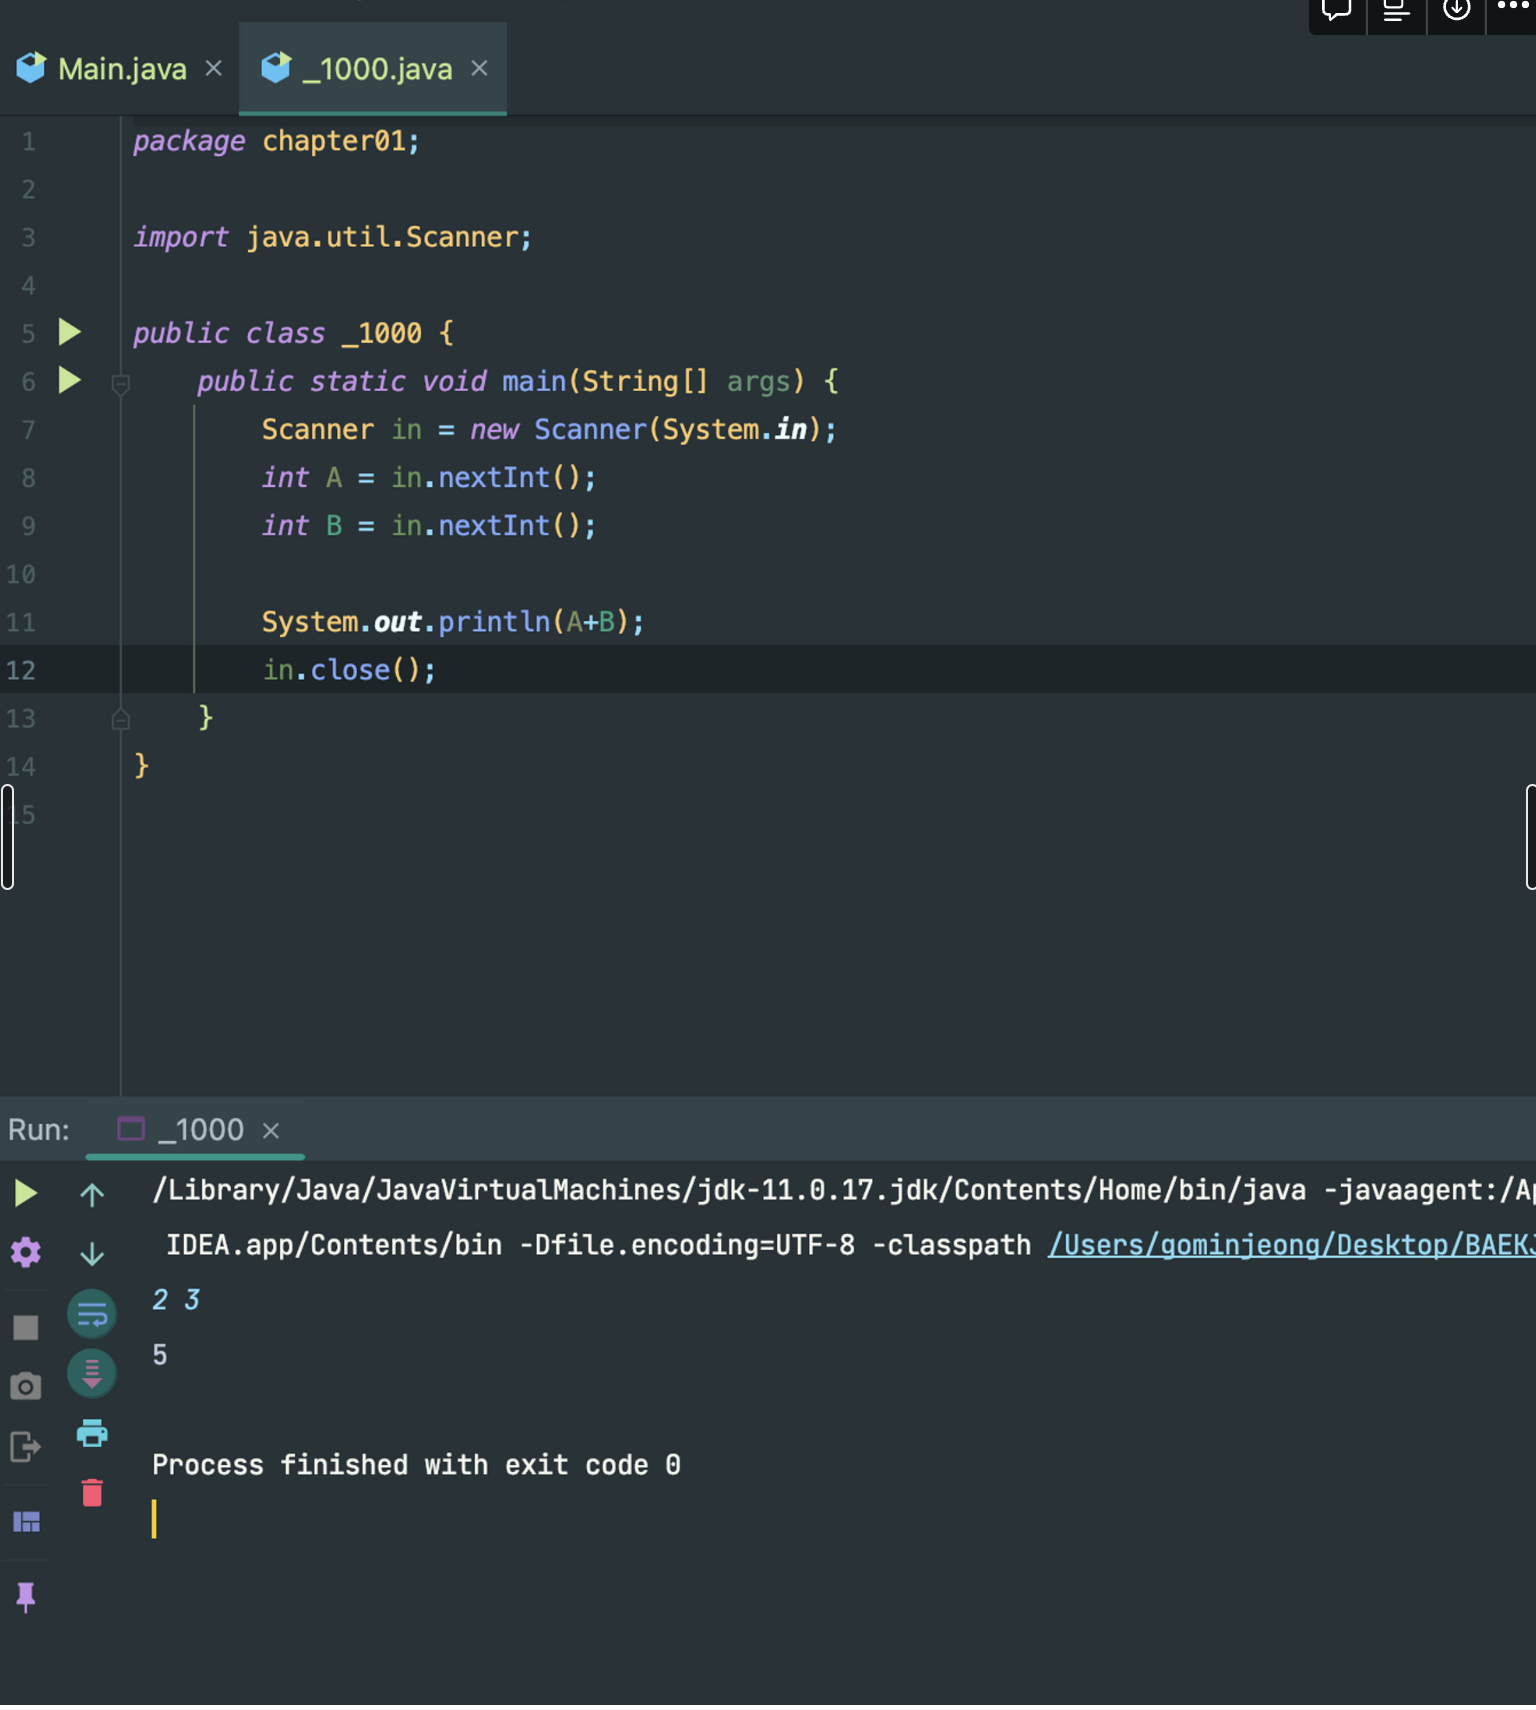1536x1710 pixels.
Task: Click 'Process finished with exit code 0'
Action: pos(416,1465)
